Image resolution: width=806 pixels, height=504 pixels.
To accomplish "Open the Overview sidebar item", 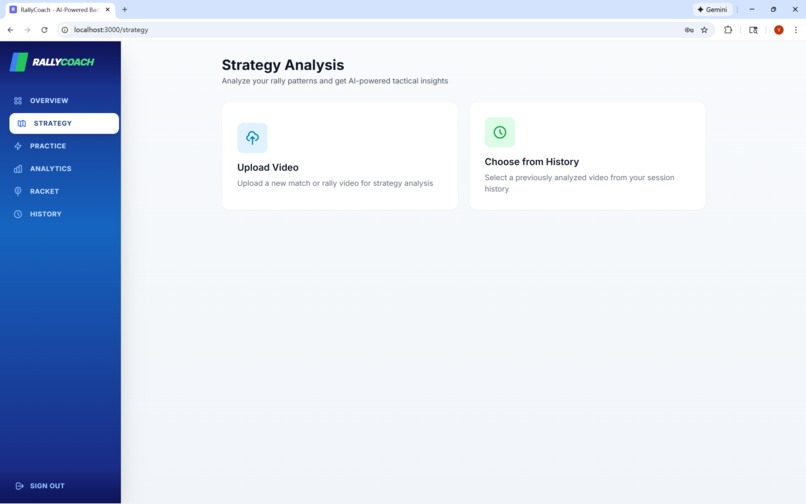I will coord(64,100).
